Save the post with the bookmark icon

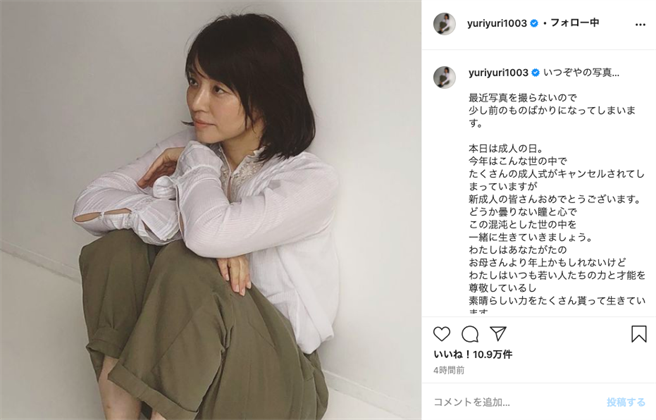(639, 334)
